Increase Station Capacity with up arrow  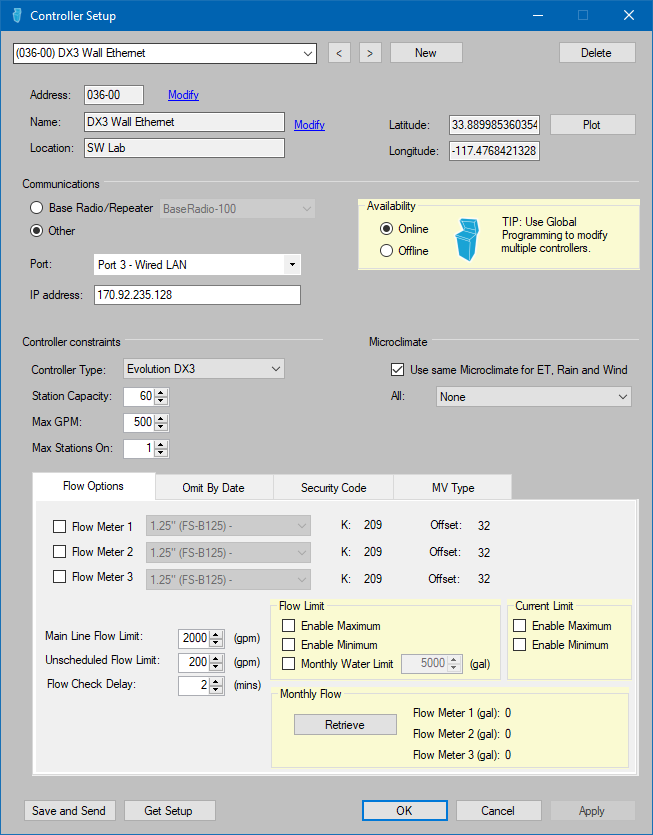tap(161, 392)
